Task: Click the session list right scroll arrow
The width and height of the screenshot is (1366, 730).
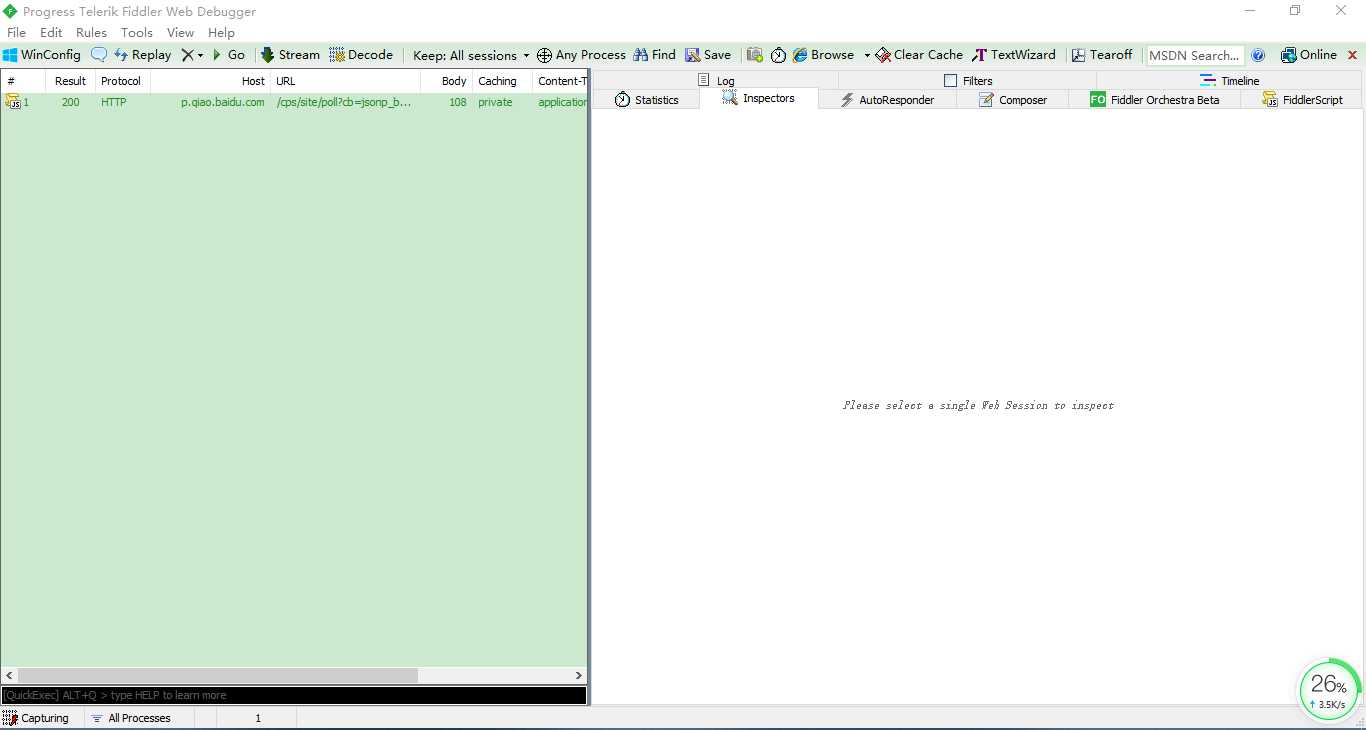Action: pos(578,676)
